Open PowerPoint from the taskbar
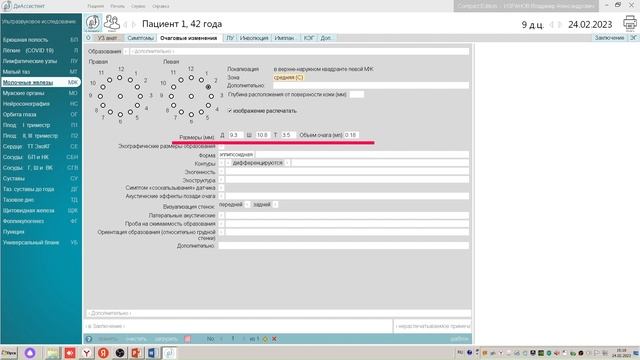640x360 pixels. tap(136, 353)
